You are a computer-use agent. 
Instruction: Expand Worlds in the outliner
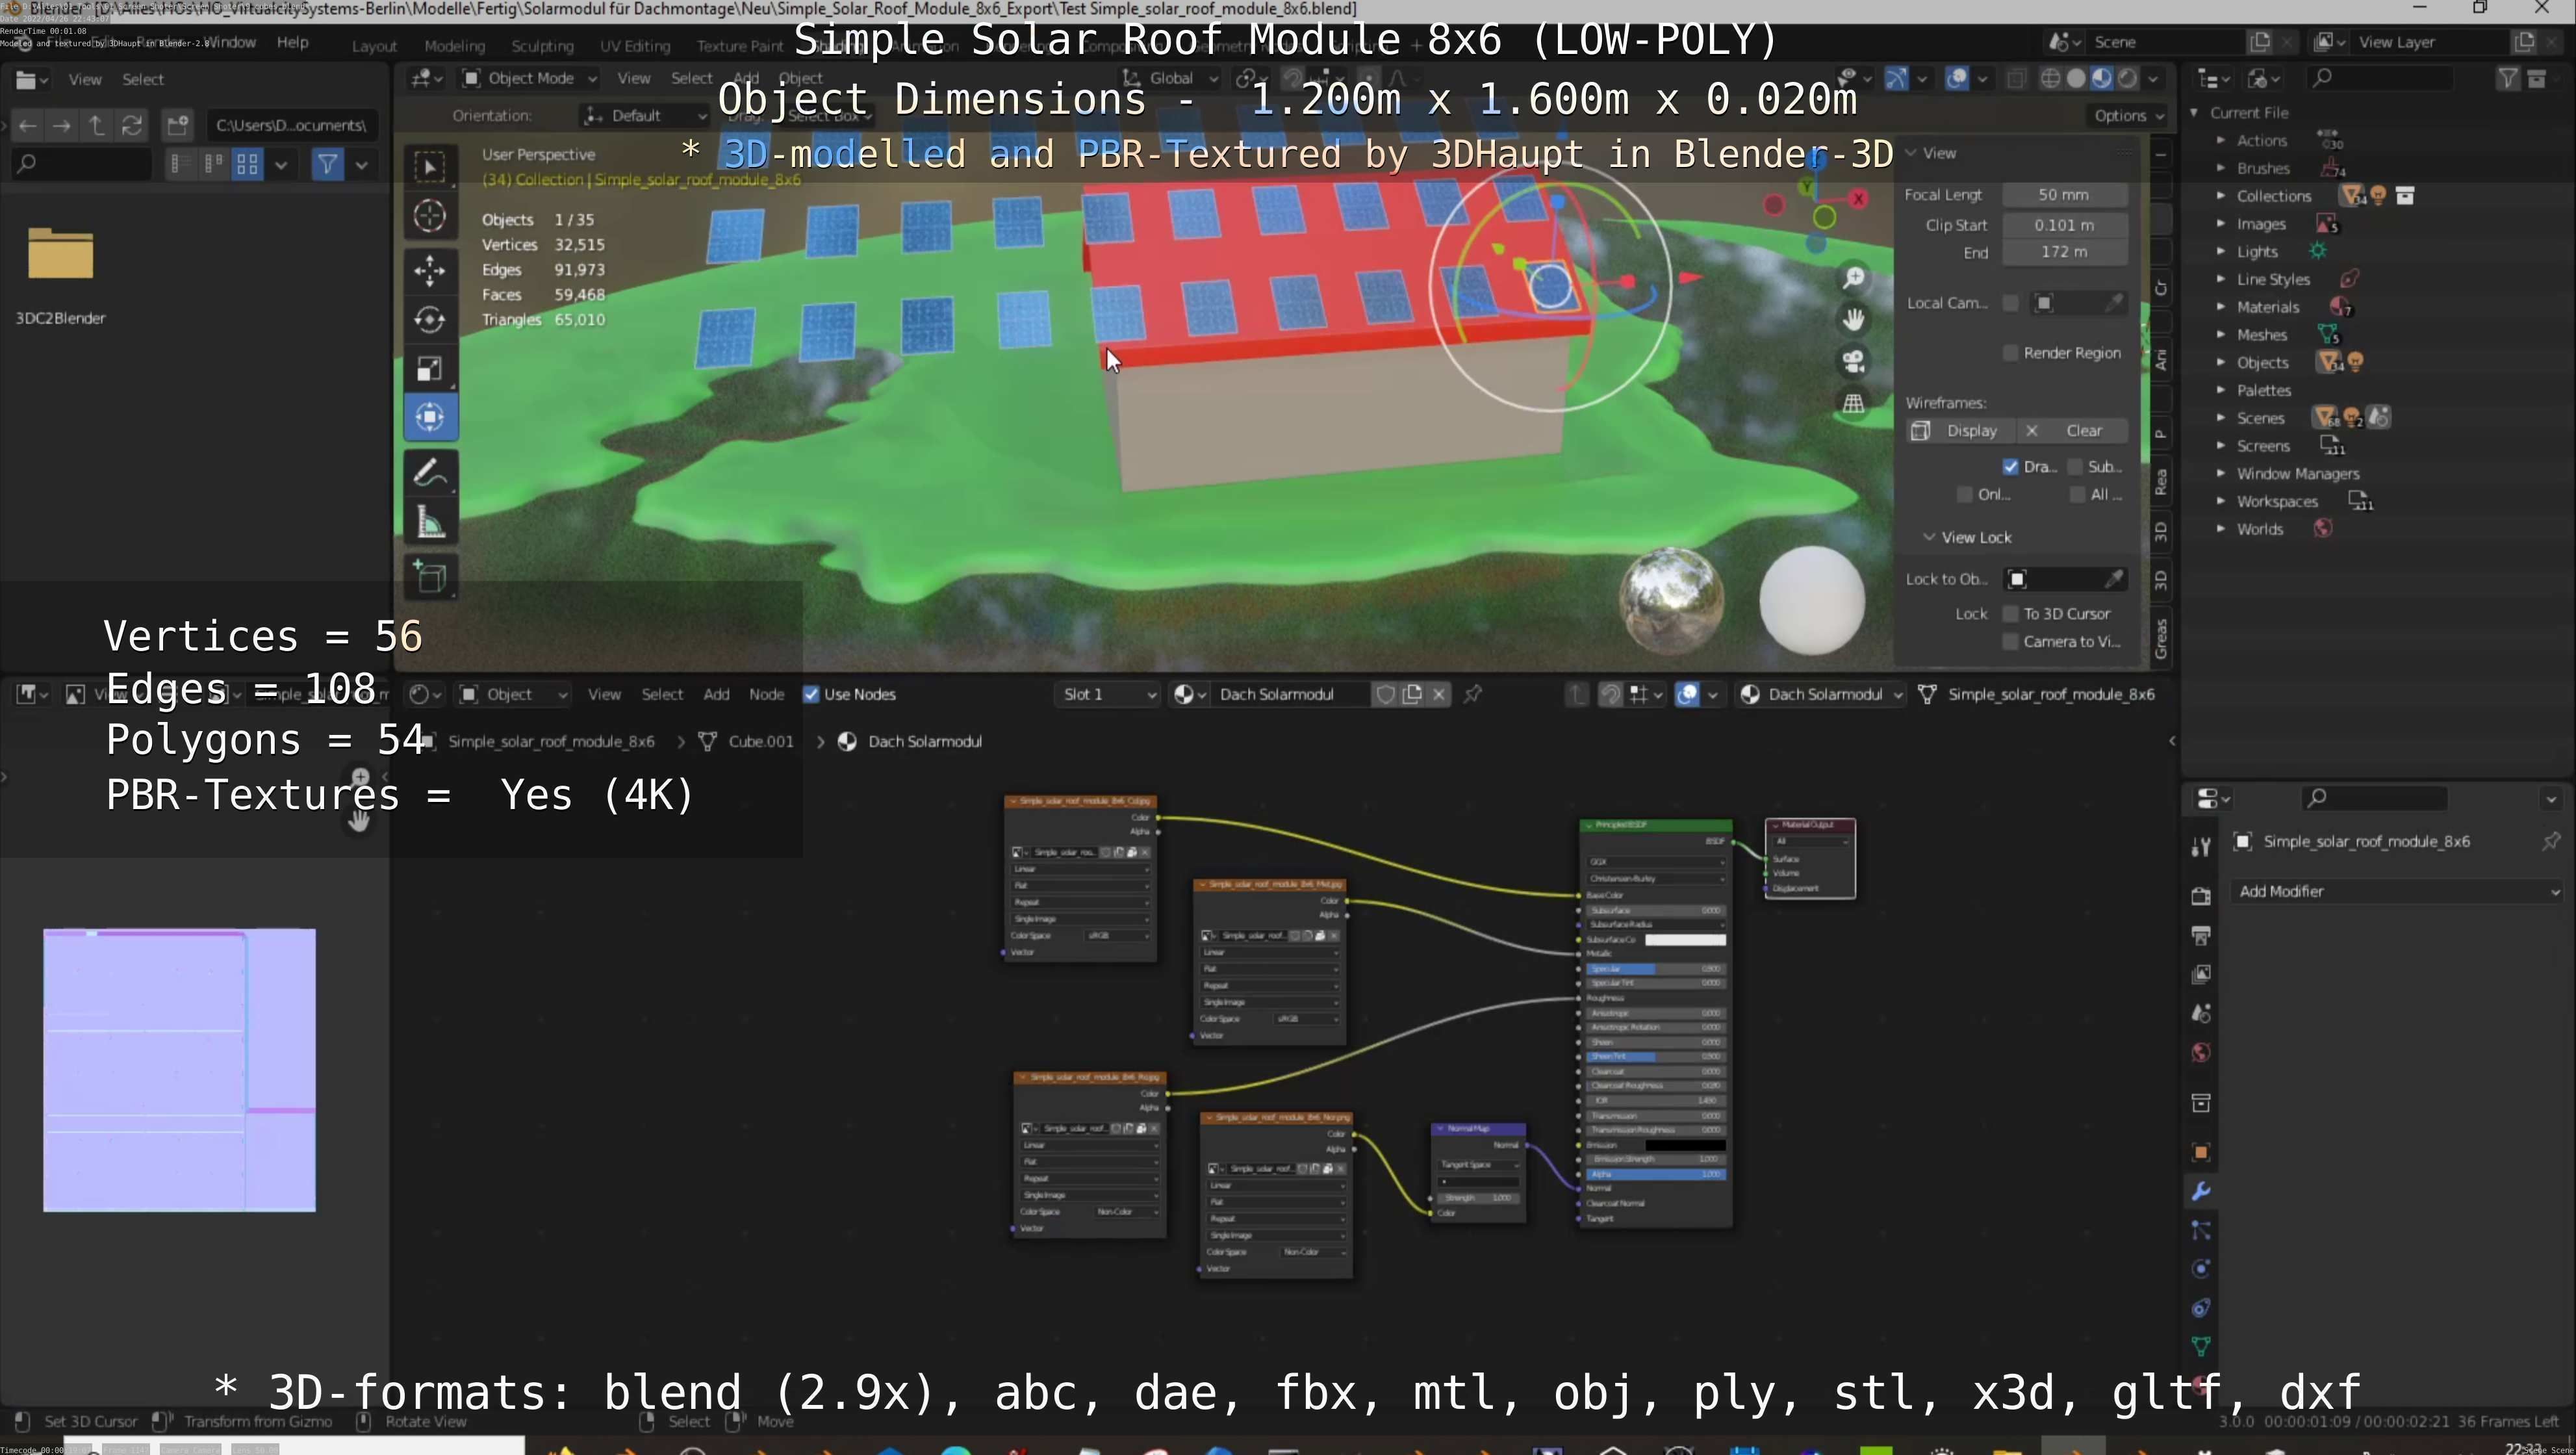pyautogui.click(x=2220, y=529)
